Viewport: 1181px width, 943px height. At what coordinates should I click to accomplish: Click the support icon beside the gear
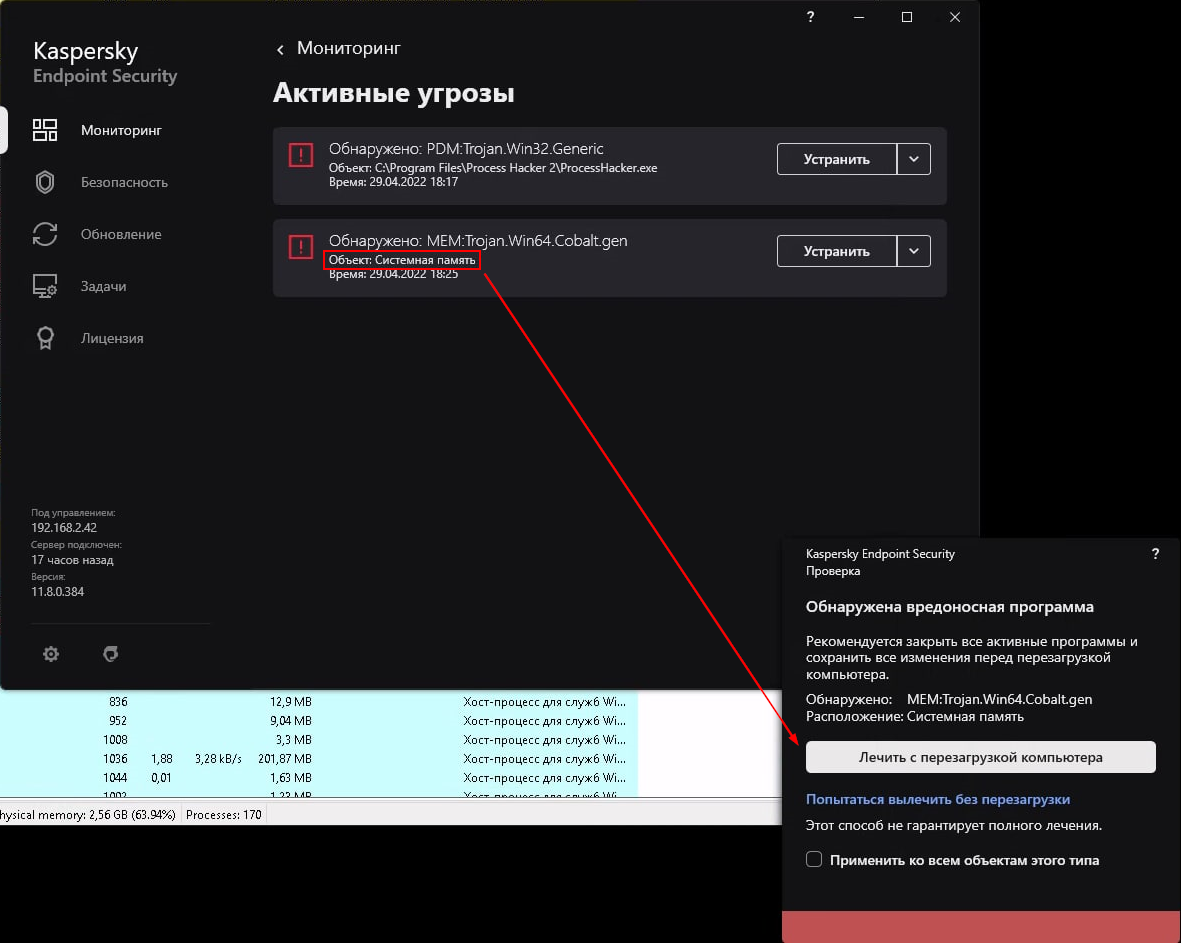click(x=111, y=654)
